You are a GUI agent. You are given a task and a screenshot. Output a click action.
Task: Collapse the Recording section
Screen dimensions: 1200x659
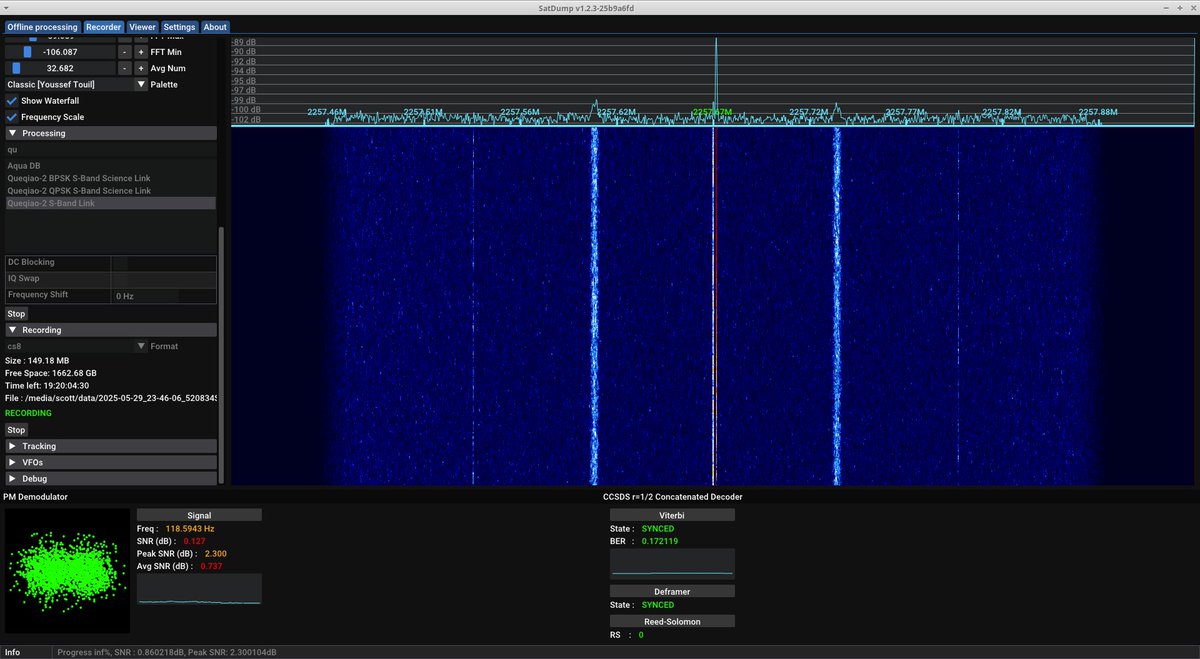tap(111, 330)
